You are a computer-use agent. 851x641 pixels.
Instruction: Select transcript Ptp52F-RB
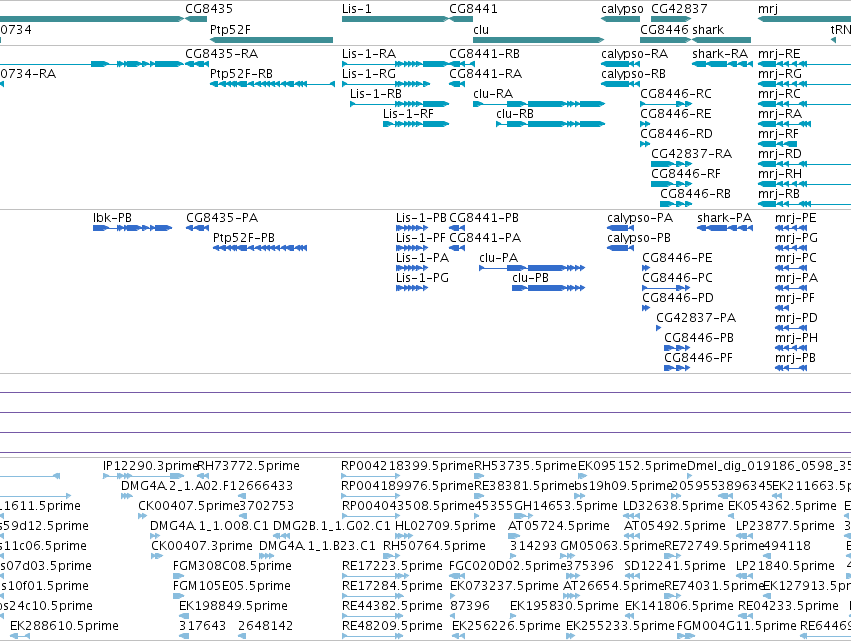[x=241, y=74]
